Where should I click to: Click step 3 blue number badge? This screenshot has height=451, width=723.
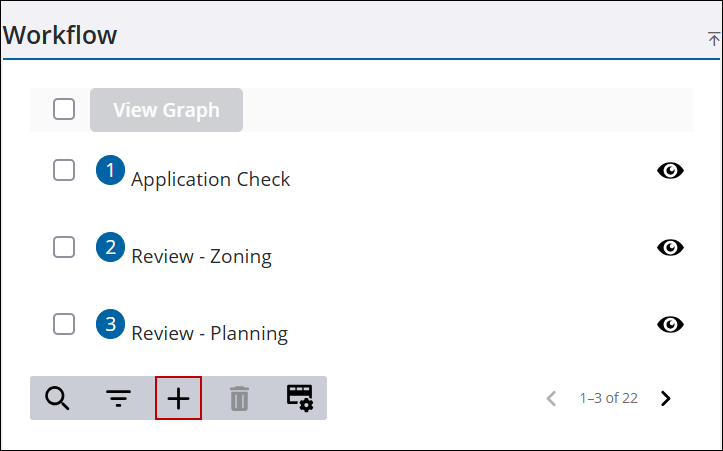point(110,324)
